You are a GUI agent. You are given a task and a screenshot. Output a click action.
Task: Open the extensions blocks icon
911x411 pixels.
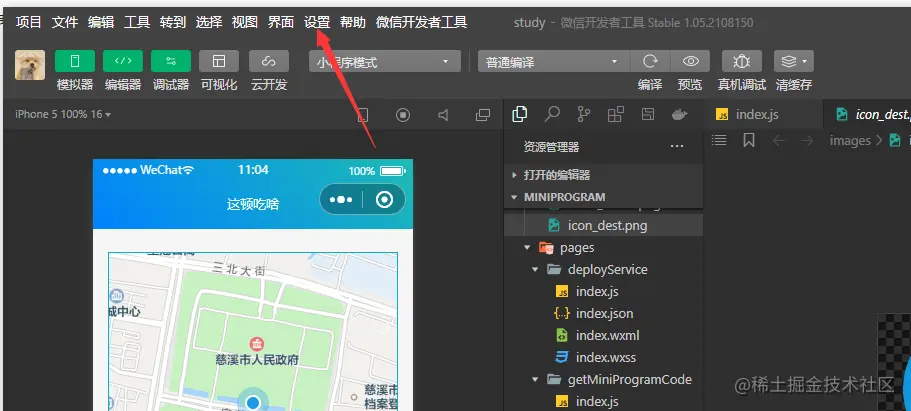tap(616, 114)
